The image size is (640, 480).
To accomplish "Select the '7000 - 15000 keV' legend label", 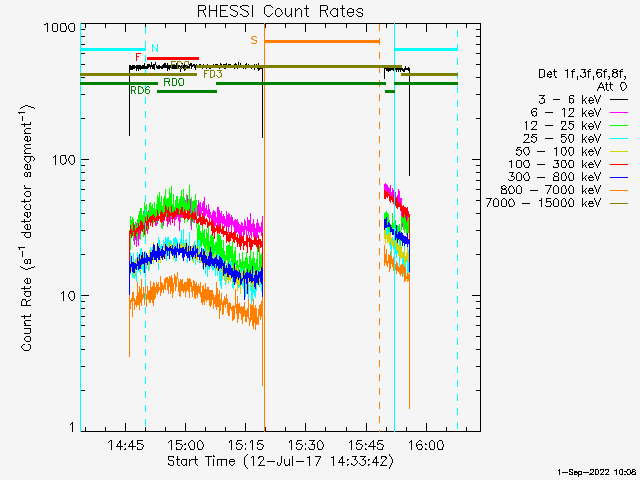I will 543,203.
